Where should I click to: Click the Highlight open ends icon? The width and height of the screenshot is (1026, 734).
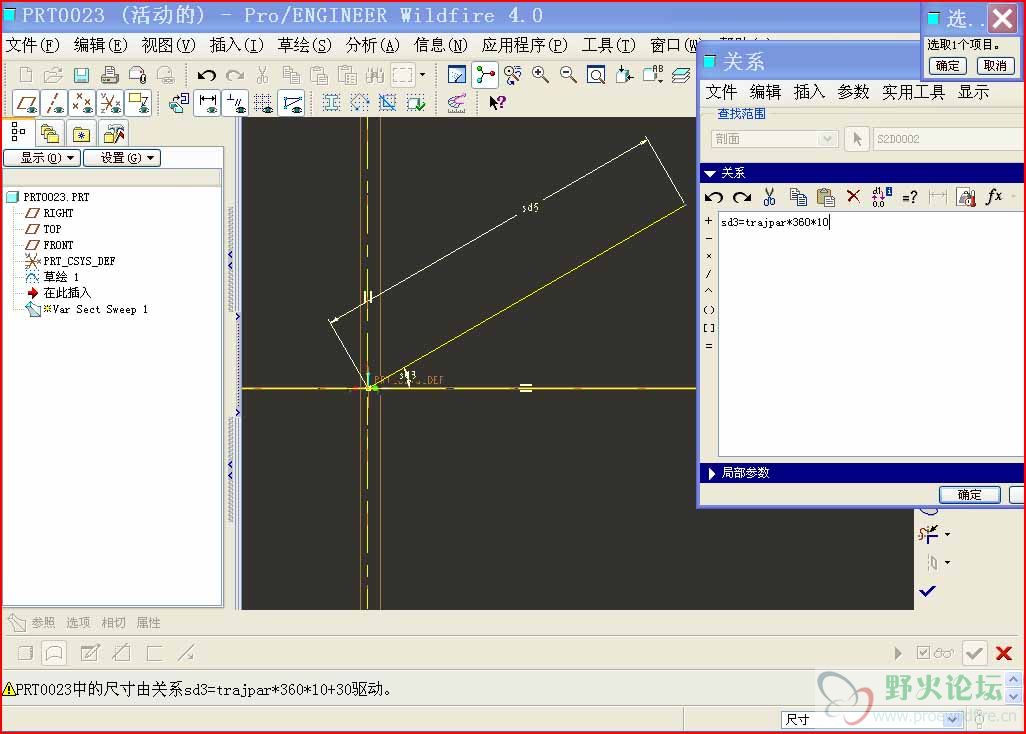click(359, 103)
